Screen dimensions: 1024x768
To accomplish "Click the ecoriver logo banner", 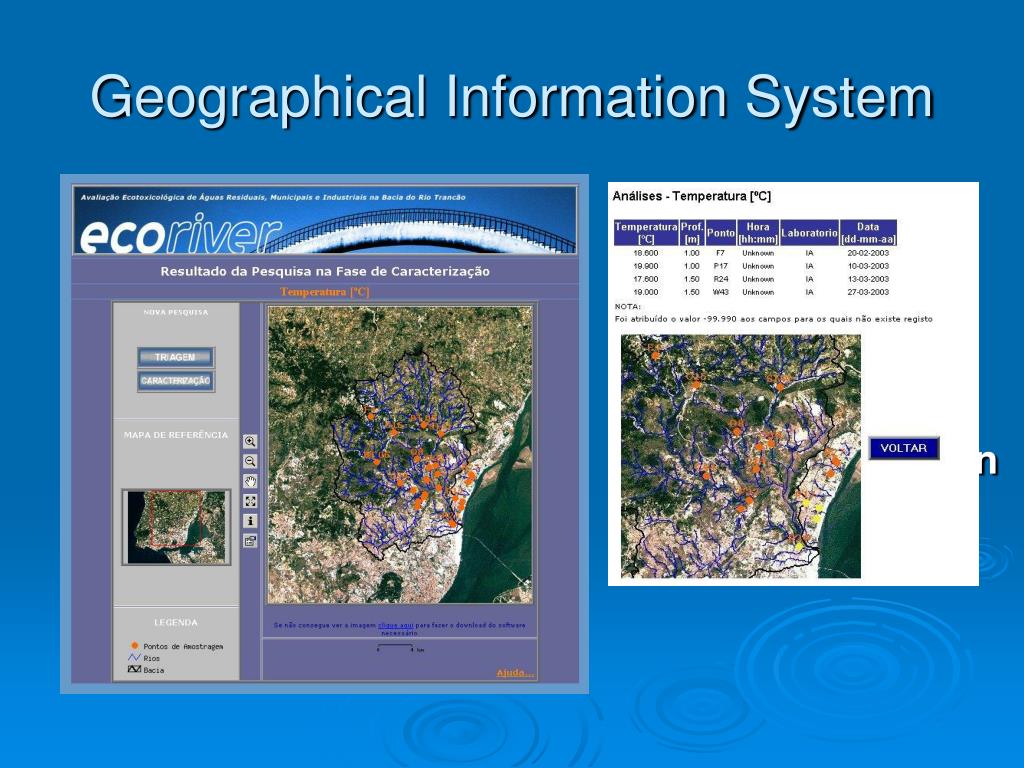I will 325,220.
